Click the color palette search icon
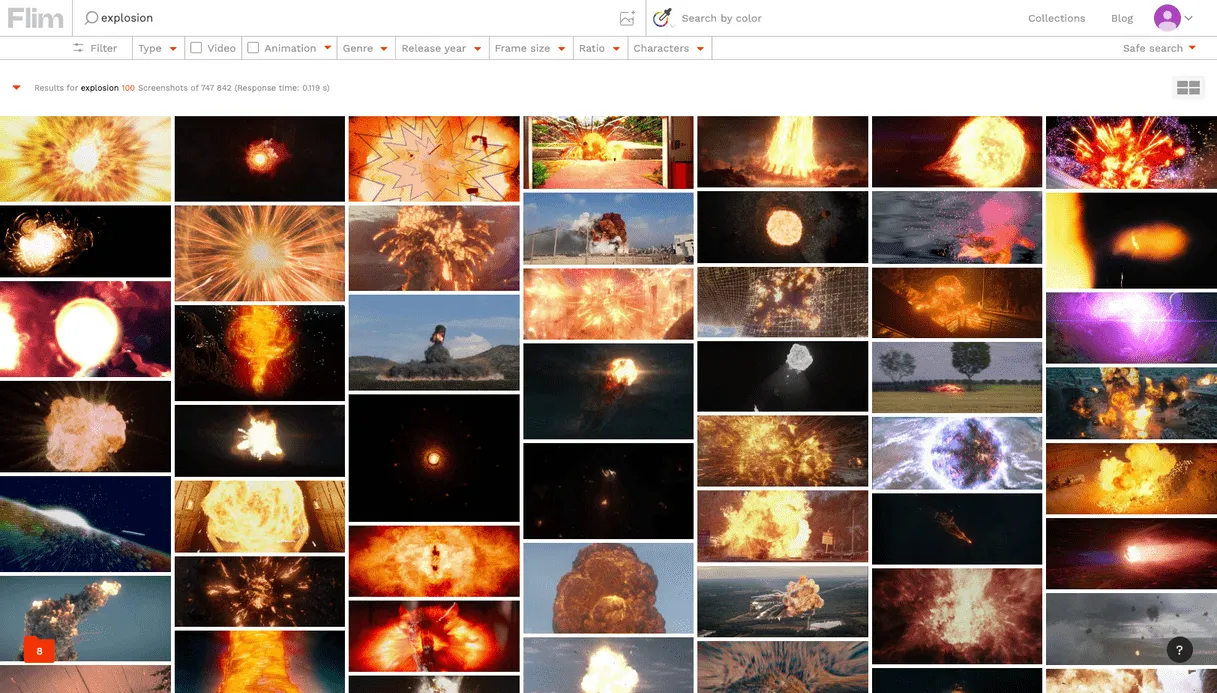The height and width of the screenshot is (693, 1217). [x=662, y=18]
